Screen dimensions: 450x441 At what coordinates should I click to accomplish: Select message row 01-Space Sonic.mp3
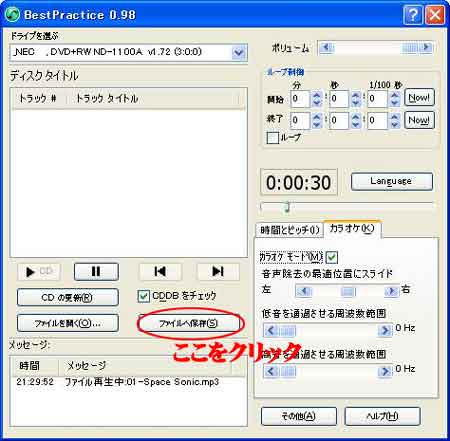tap(128, 382)
